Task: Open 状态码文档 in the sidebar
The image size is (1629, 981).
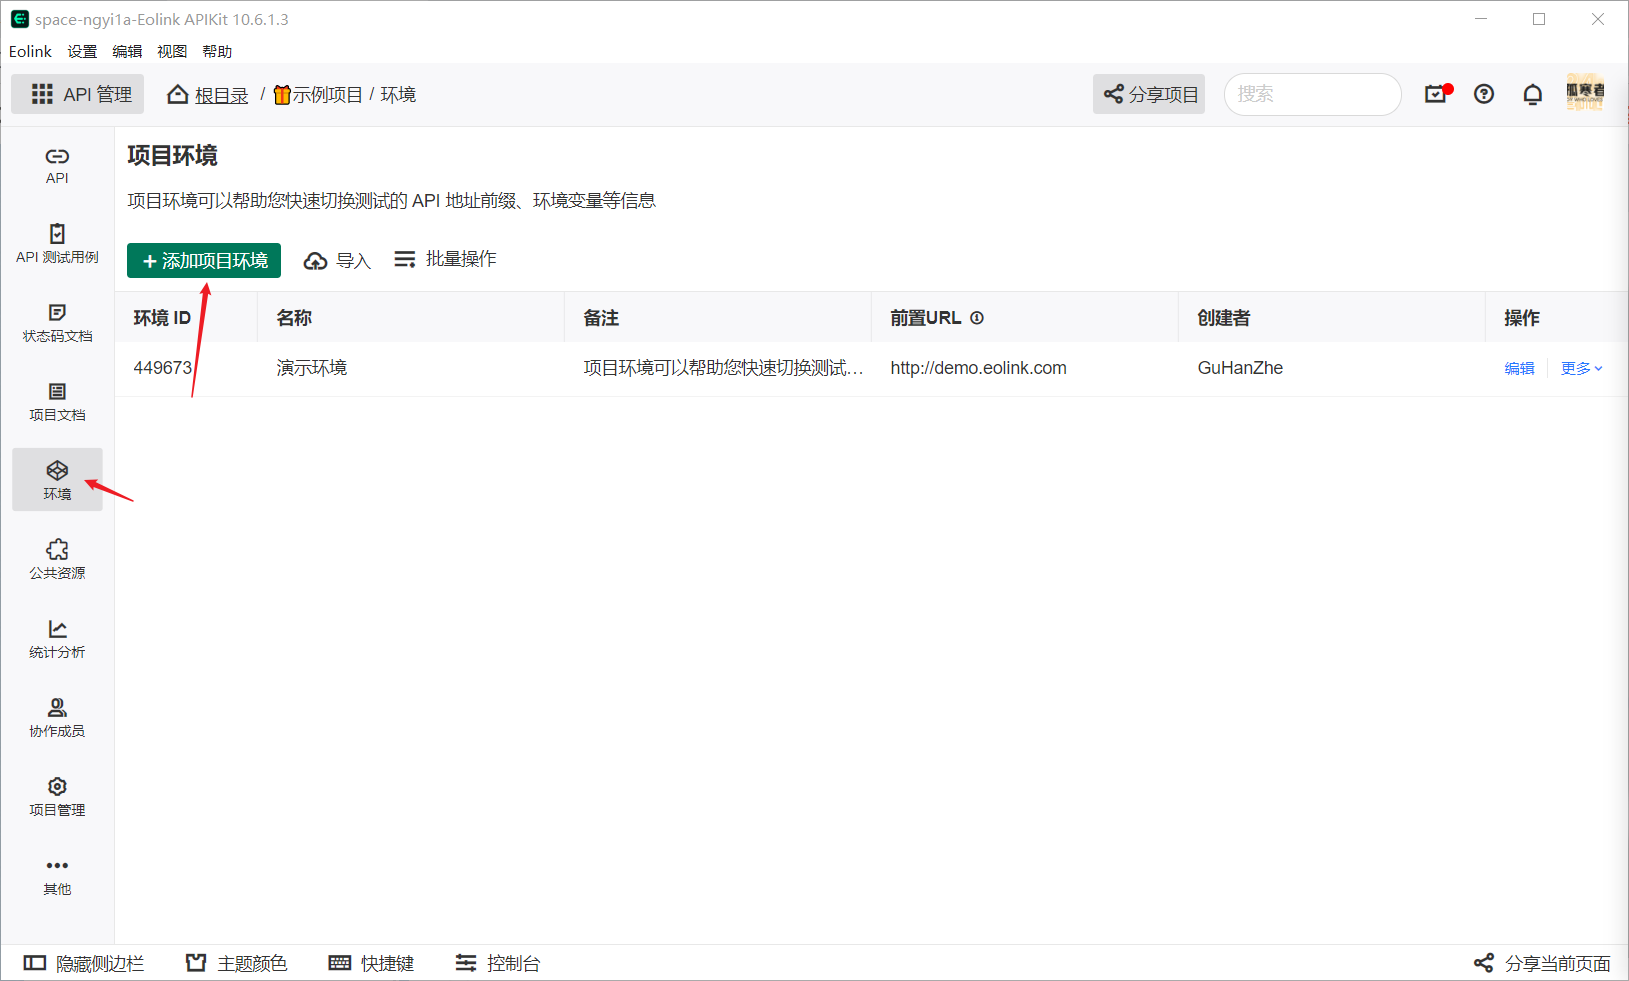Action: (57, 323)
